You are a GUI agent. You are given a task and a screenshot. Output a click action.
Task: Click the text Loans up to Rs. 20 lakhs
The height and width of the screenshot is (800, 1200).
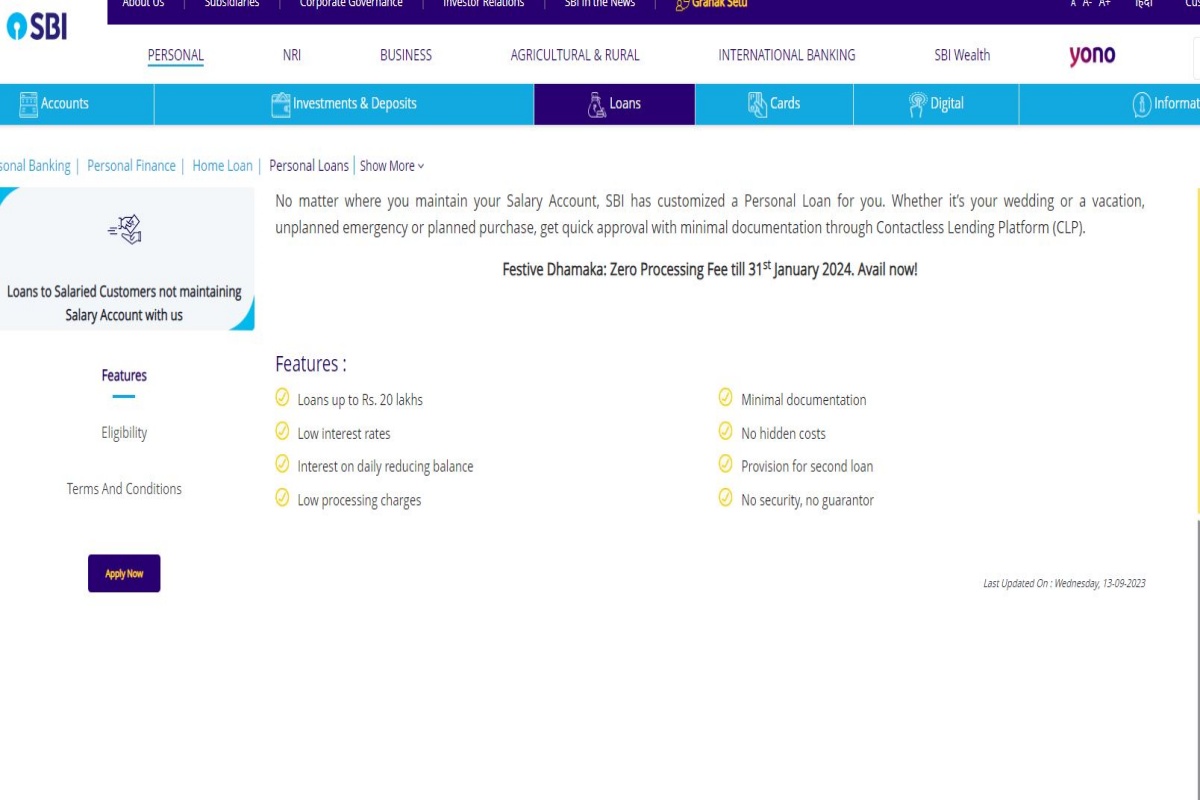tap(360, 400)
